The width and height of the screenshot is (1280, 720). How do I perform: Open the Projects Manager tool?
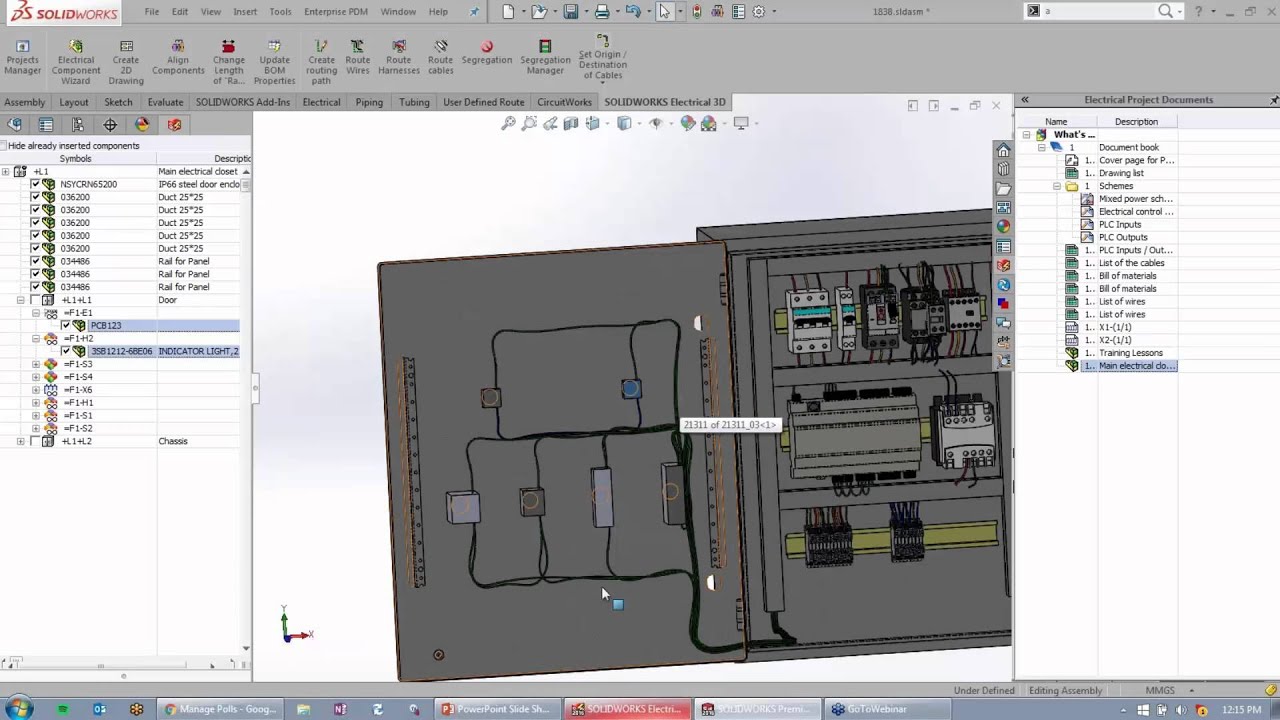[x=22, y=58]
